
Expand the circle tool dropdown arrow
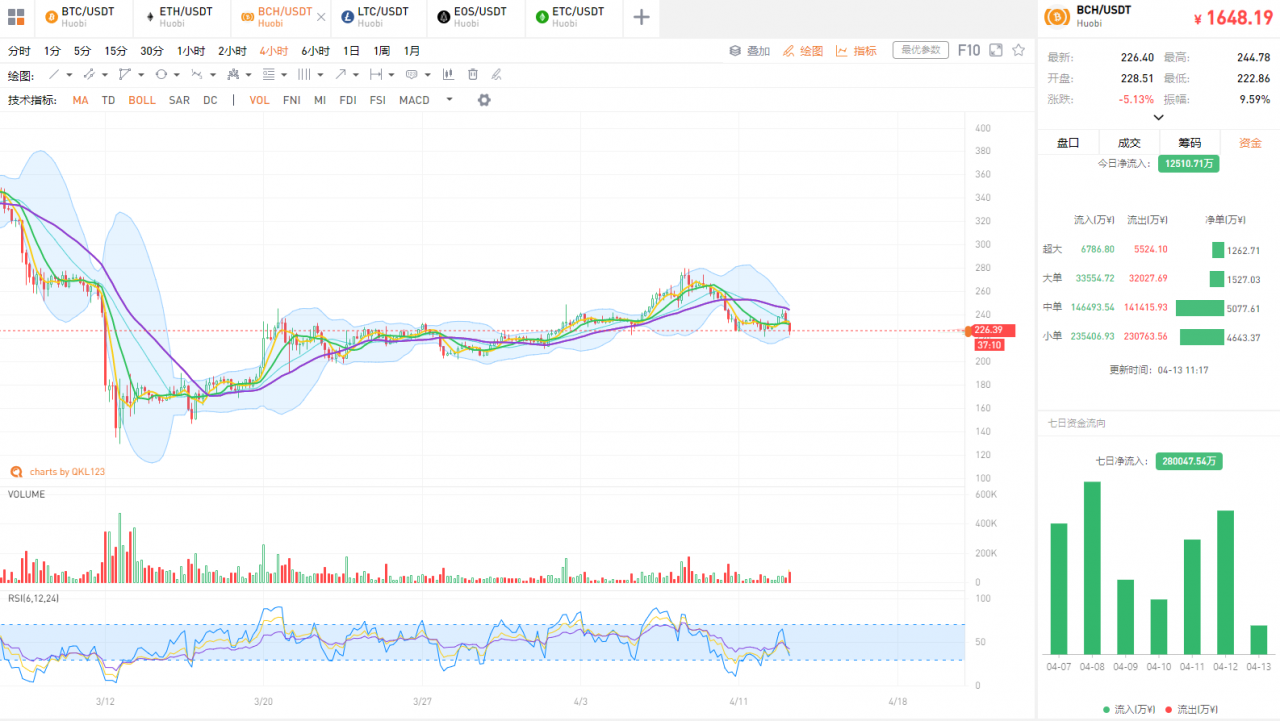[x=177, y=75]
